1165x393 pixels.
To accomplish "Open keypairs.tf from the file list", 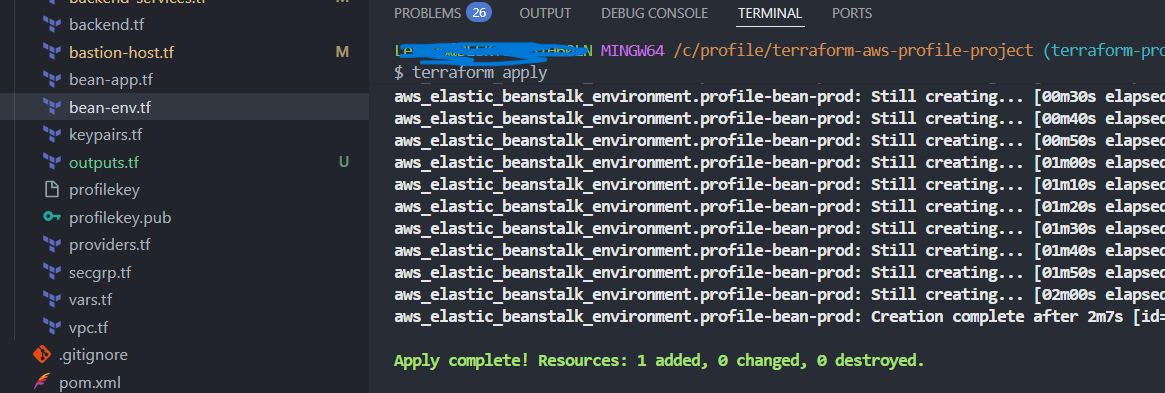I will click(106, 135).
